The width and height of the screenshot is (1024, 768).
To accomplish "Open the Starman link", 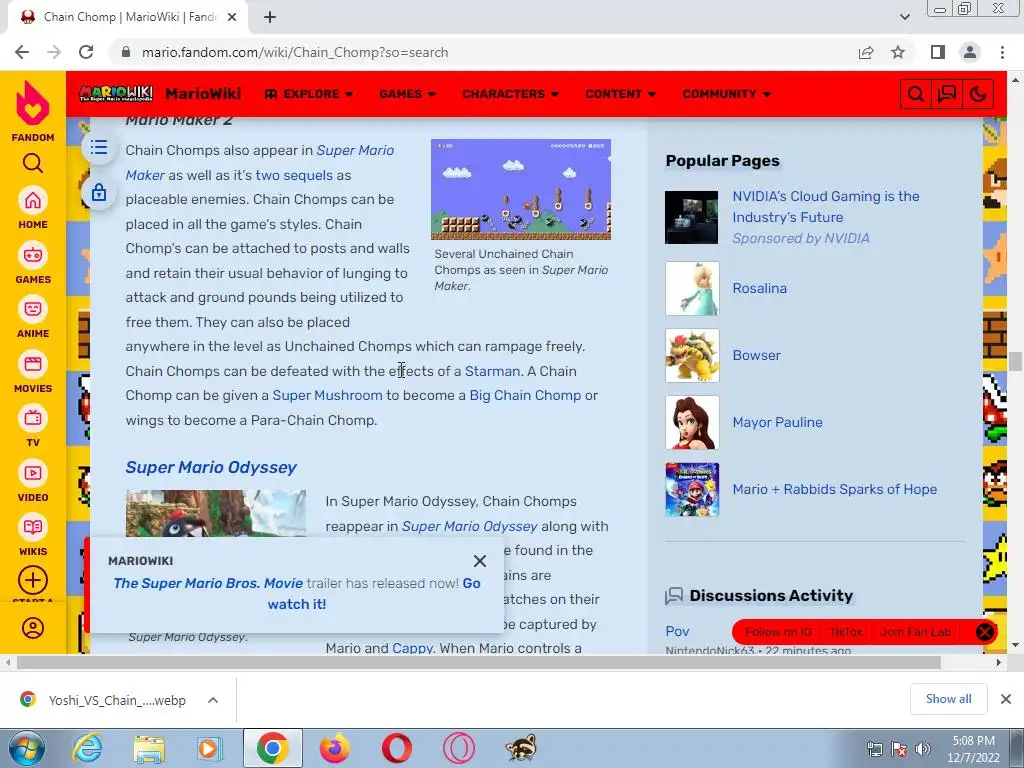I will (x=492, y=371).
